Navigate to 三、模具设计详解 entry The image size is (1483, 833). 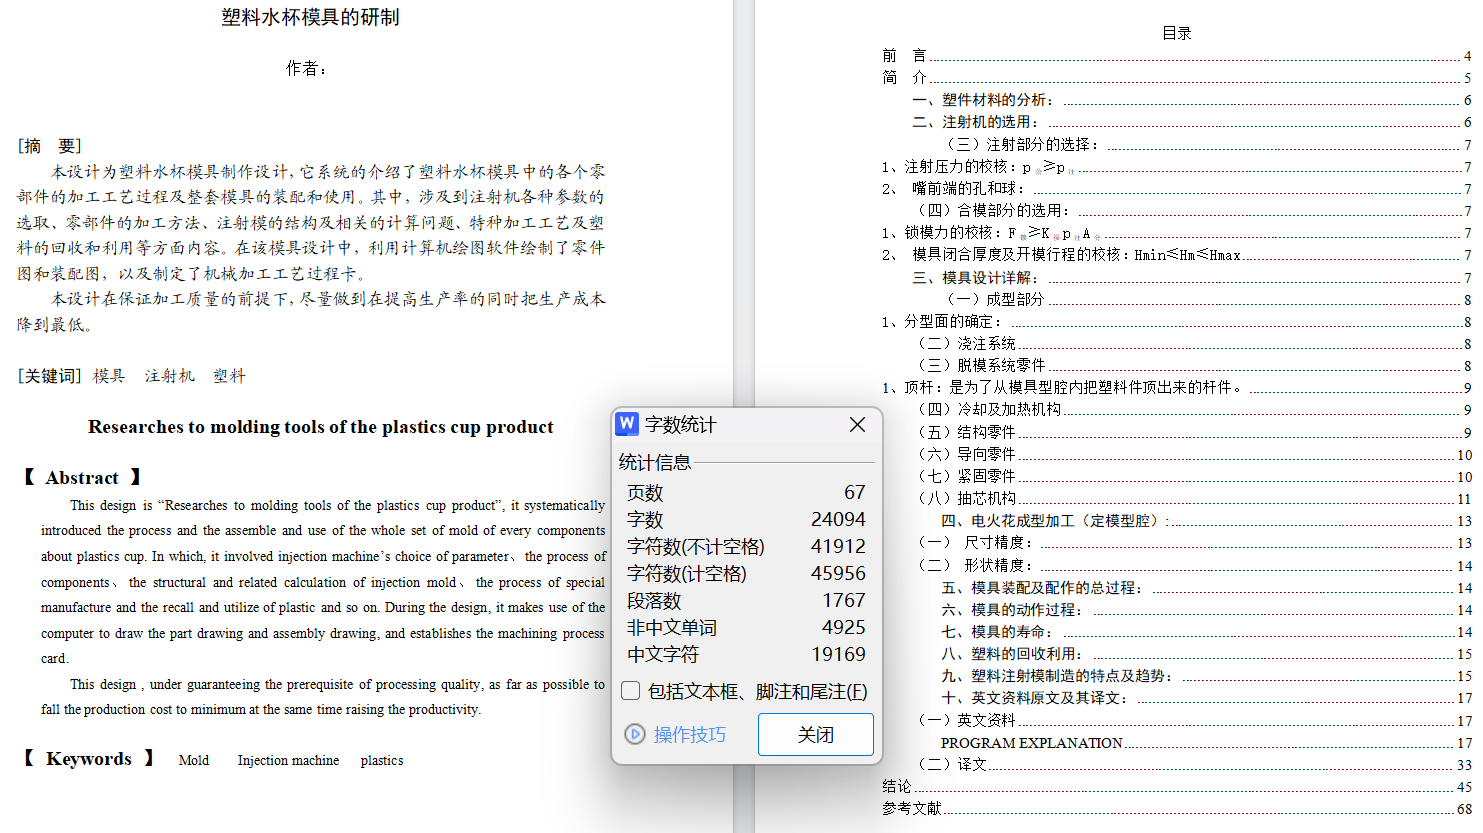click(975, 278)
